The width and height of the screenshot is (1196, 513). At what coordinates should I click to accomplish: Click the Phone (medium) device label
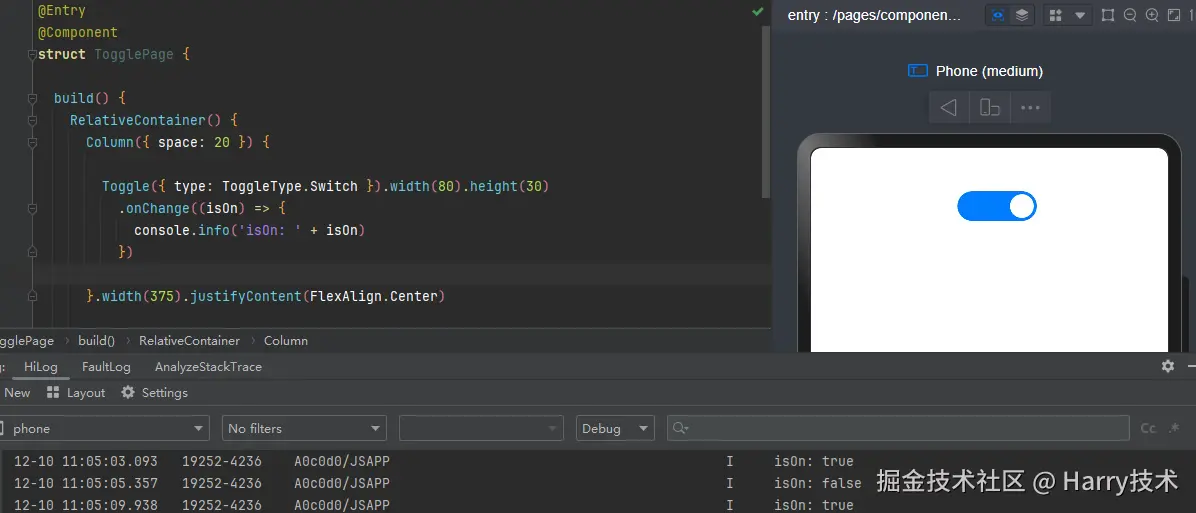(989, 71)
